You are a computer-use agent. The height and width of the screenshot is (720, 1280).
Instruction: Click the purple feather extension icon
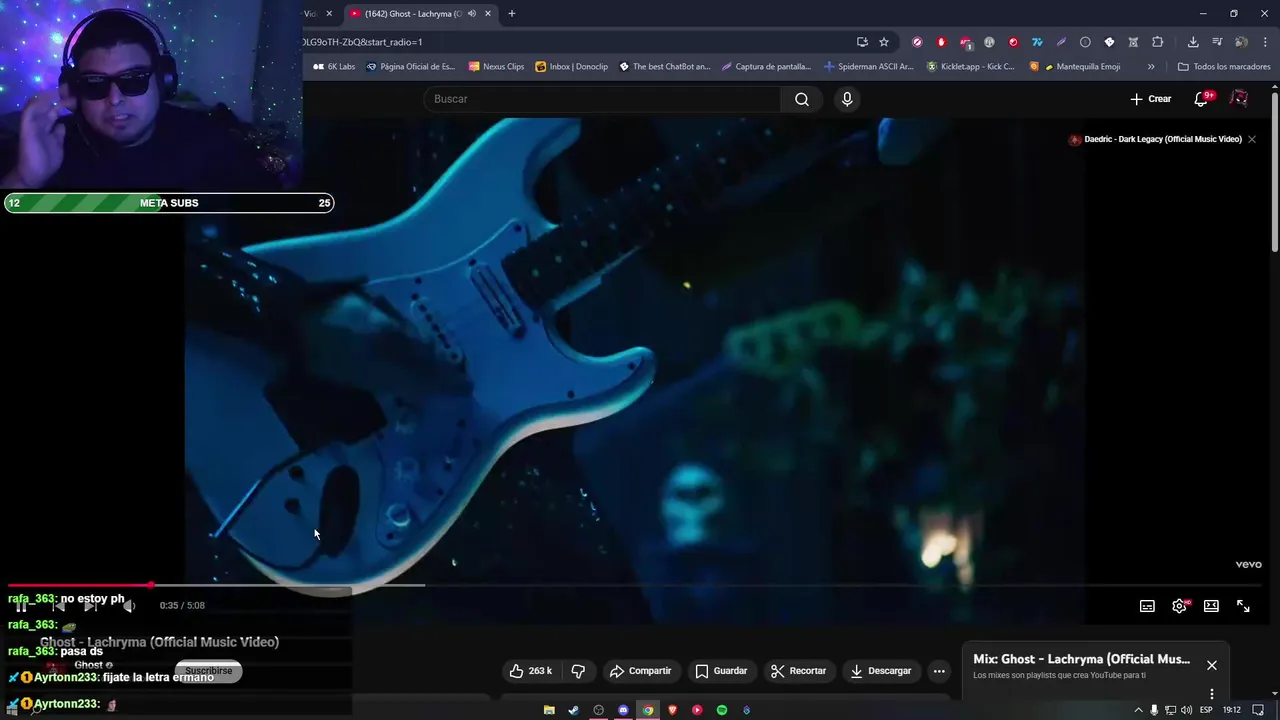coord(1061,42)
